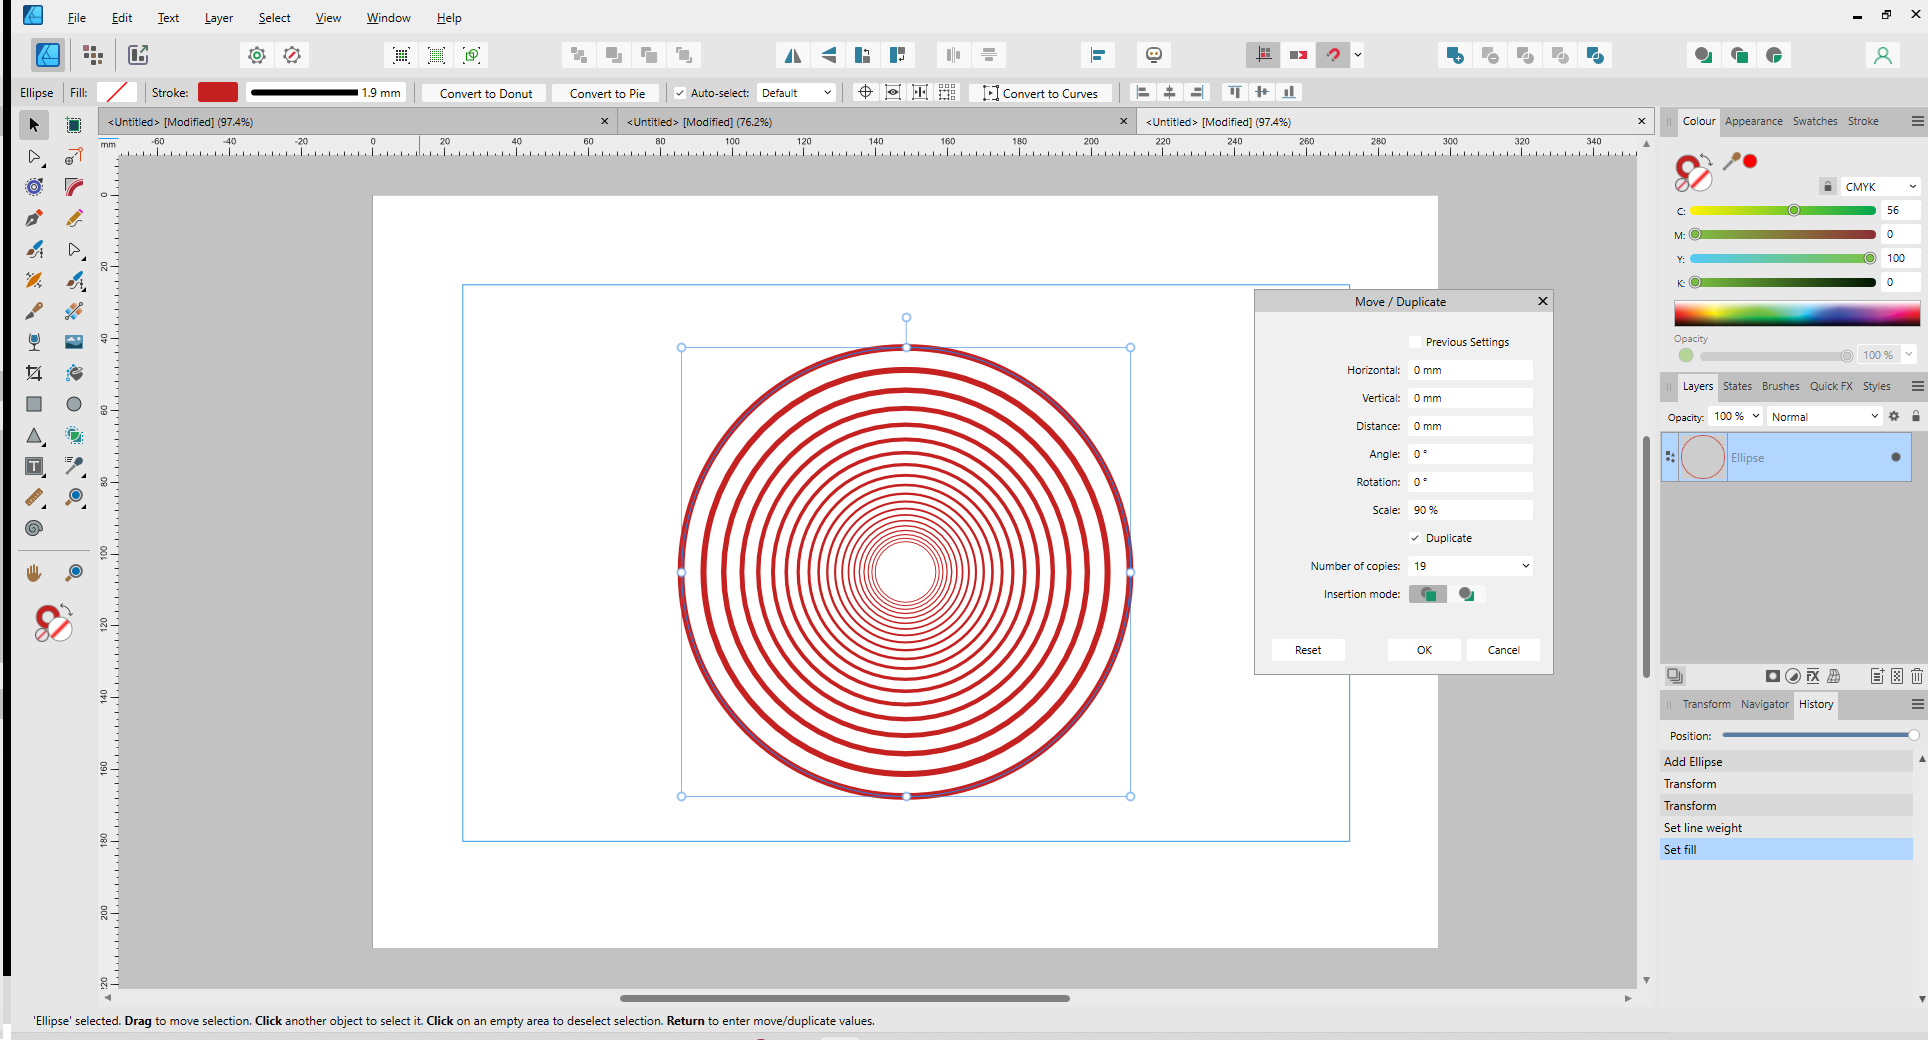The image size is (1928, 1040).
Task: Open the CMYK colour model dropdown
Action: click(1880, 187)
